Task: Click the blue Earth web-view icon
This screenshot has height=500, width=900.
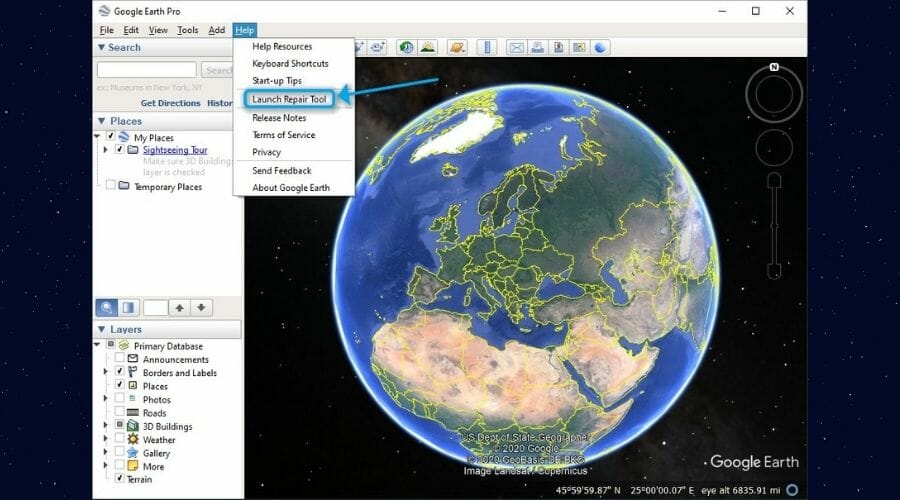Action: tap(600, 48)
